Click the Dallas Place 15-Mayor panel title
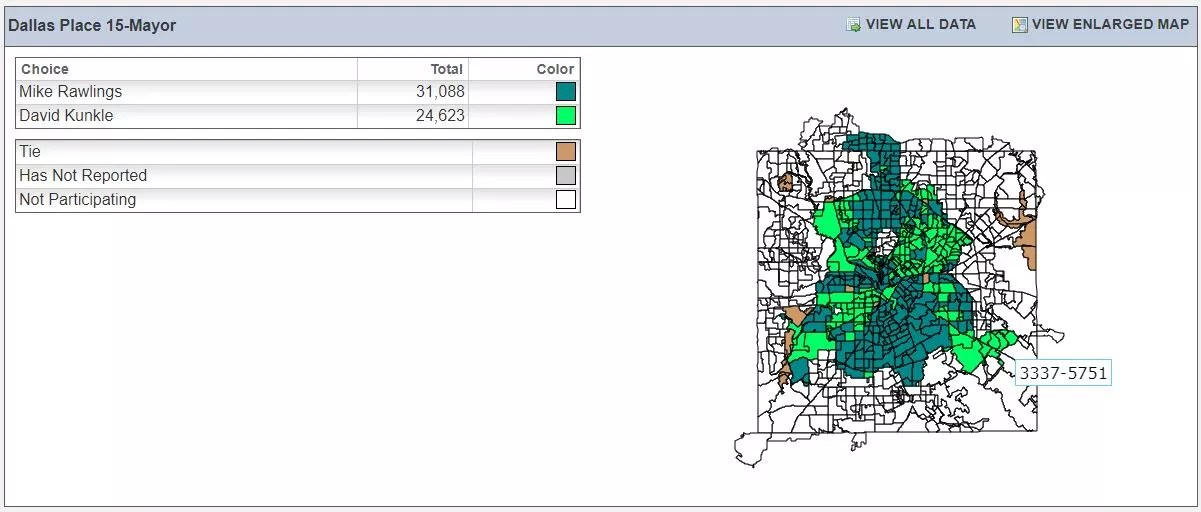The image size is (1201, 512). [92, 25]
